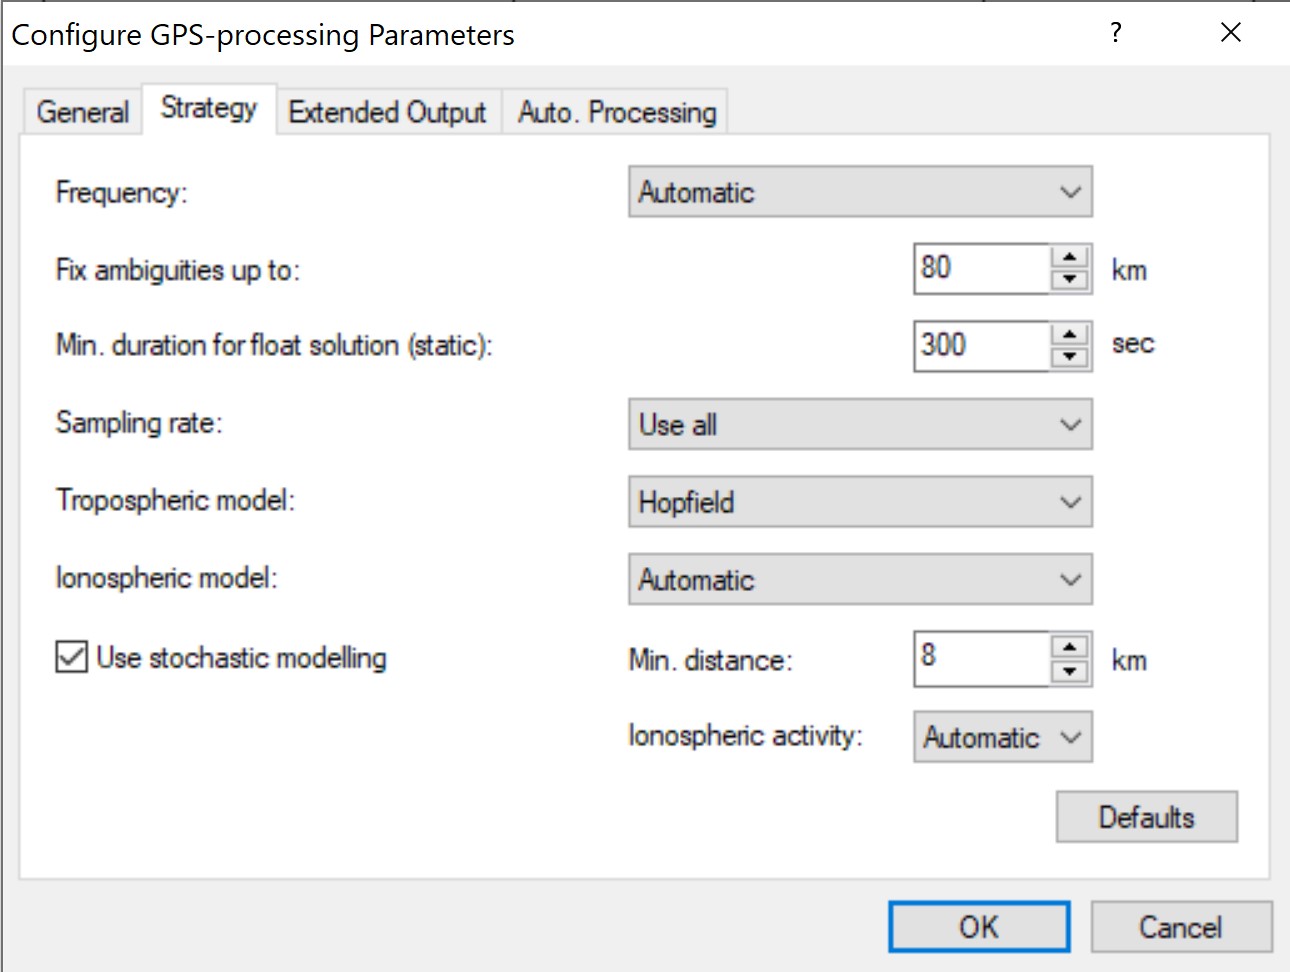Open the Tropospheric model dropdown
1290x972 pixels.
tap(860, 502)
